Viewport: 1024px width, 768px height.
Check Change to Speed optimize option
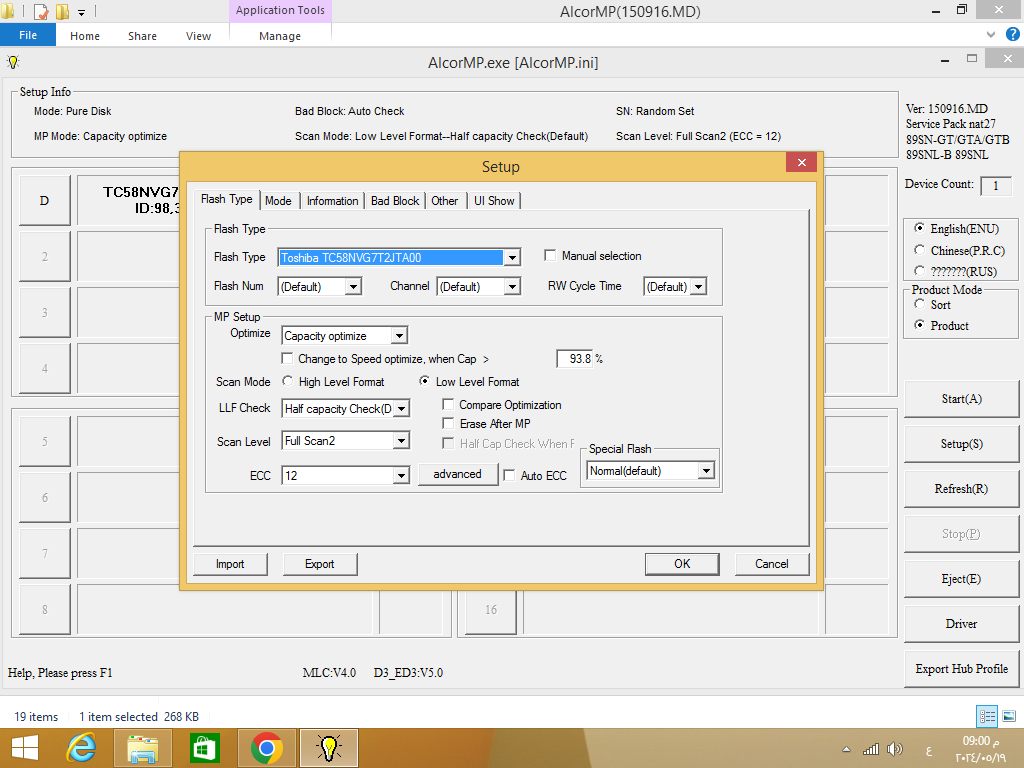(x=287, y=358)
